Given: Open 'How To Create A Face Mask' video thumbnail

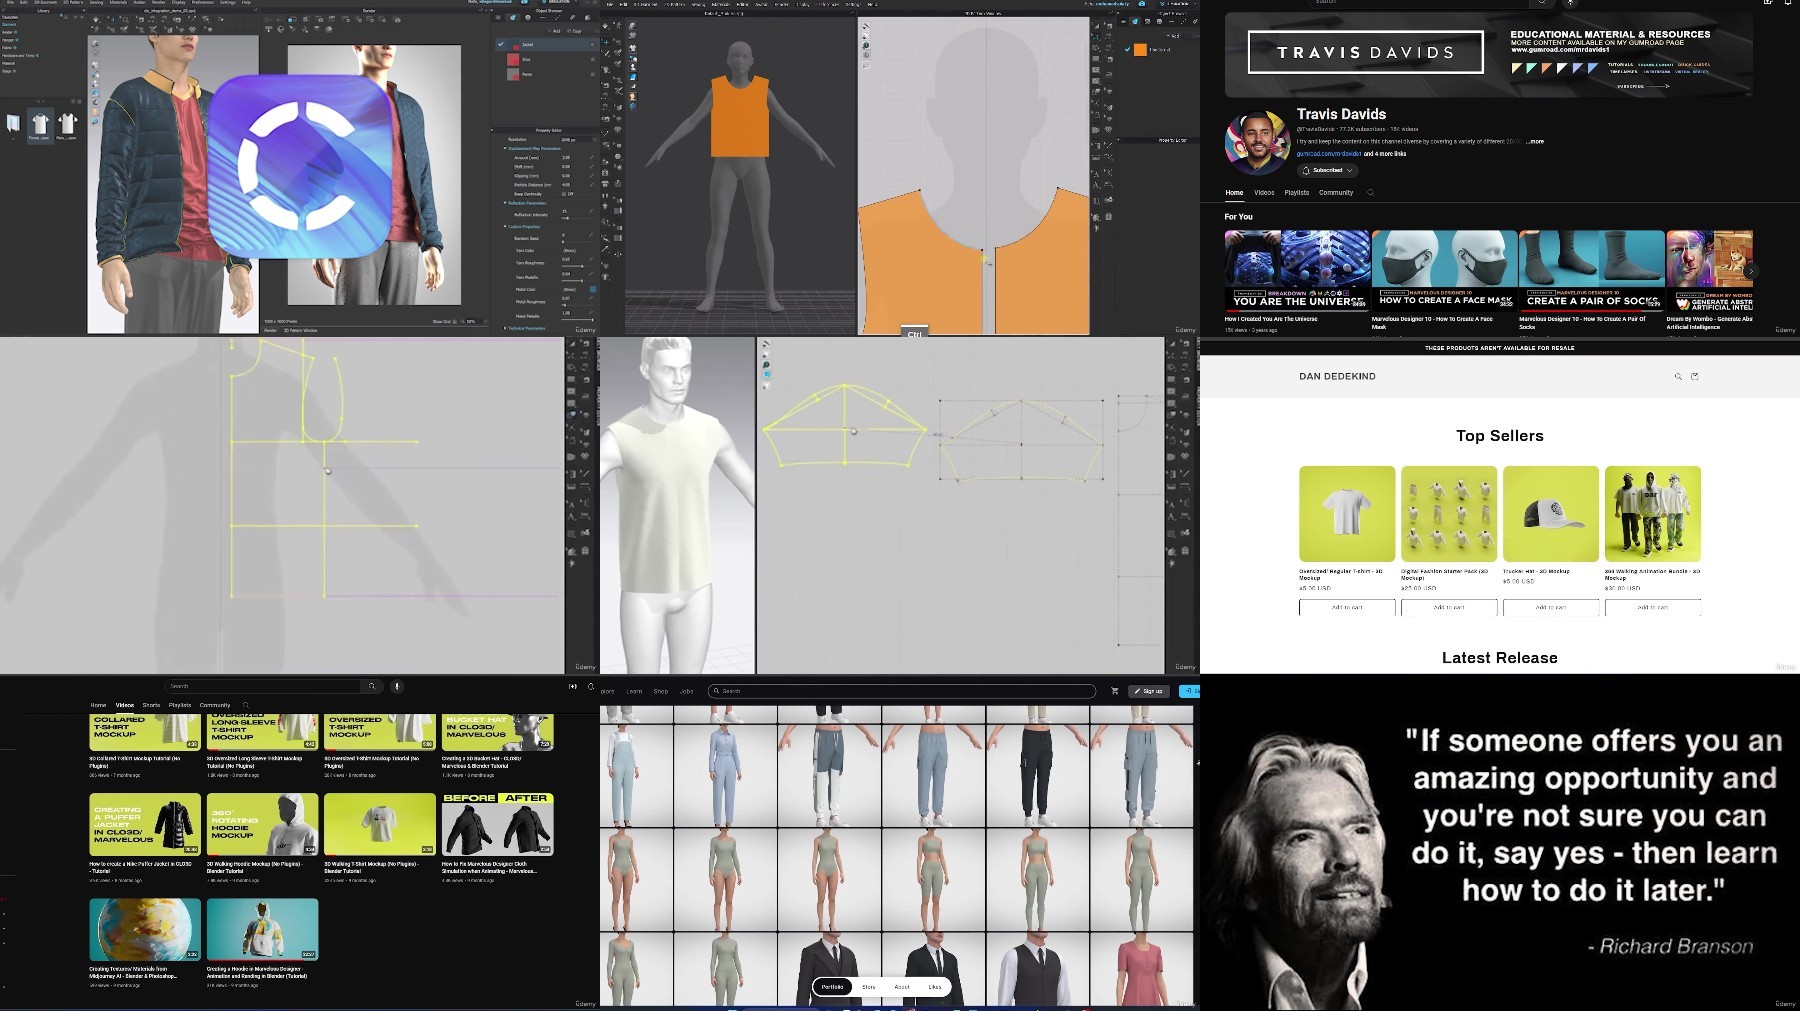Looking at the screenshot, I should click(x=1444, y=270).
